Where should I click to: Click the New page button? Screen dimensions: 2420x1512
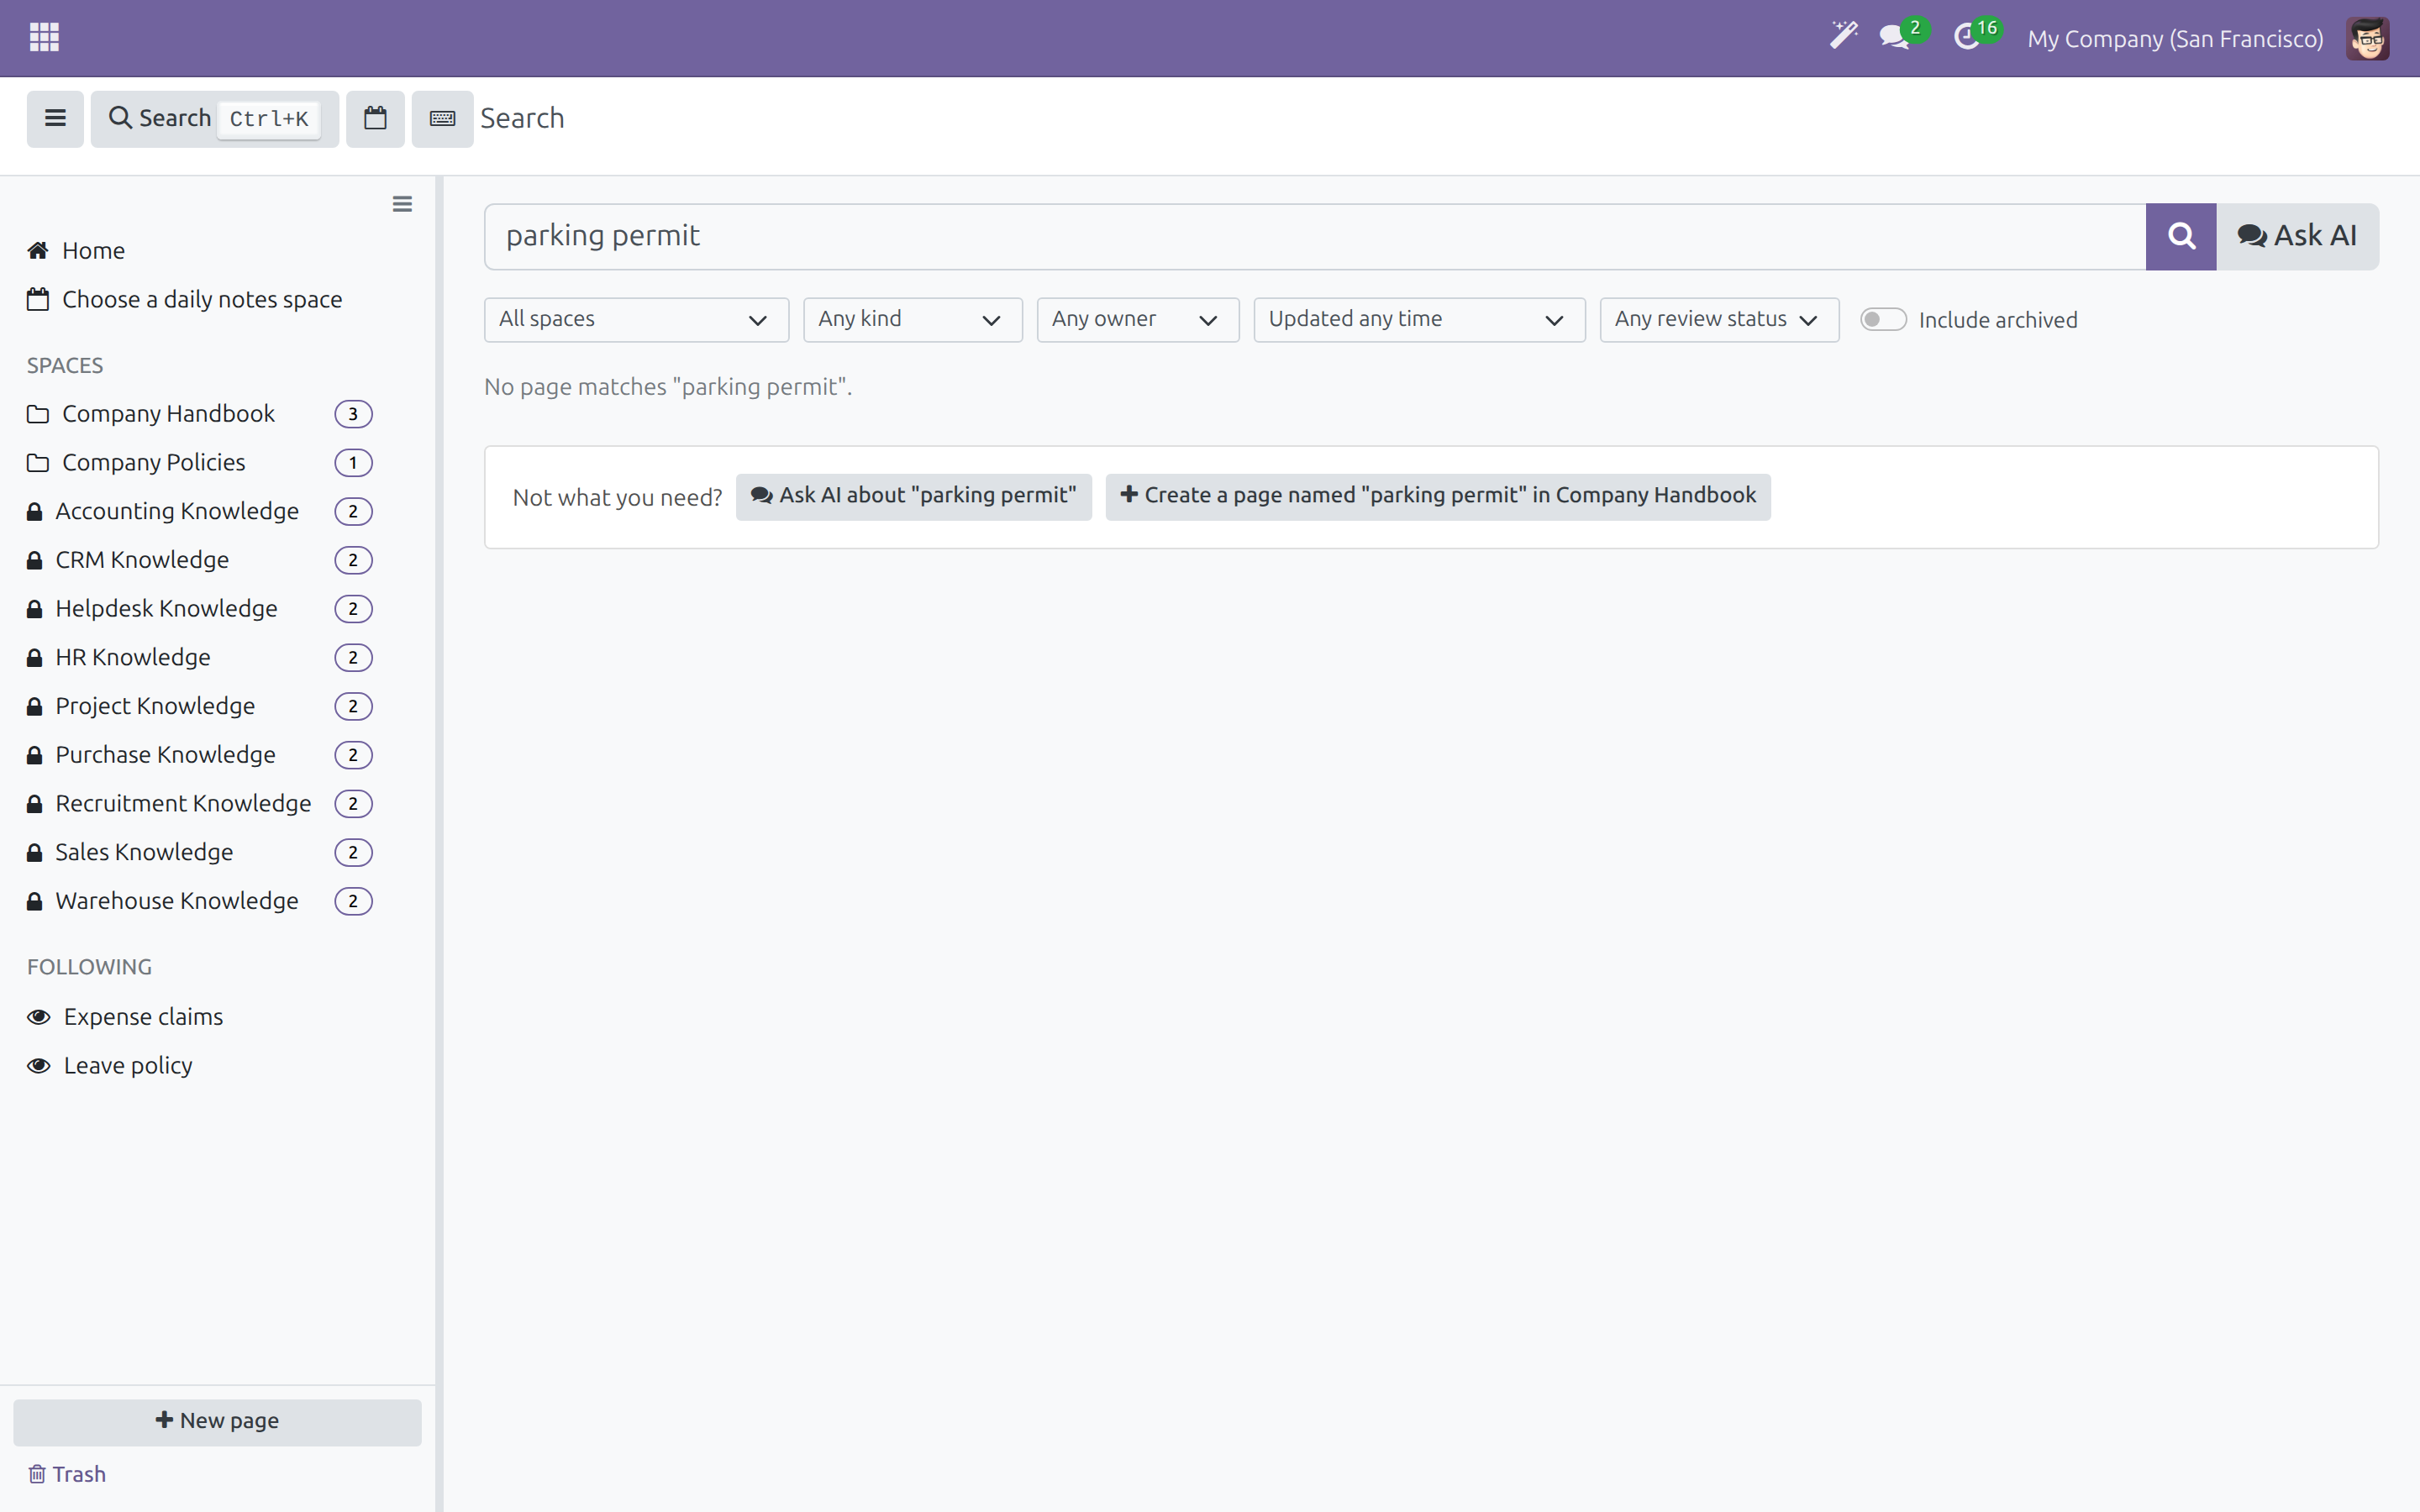(x=217, y=1421)
